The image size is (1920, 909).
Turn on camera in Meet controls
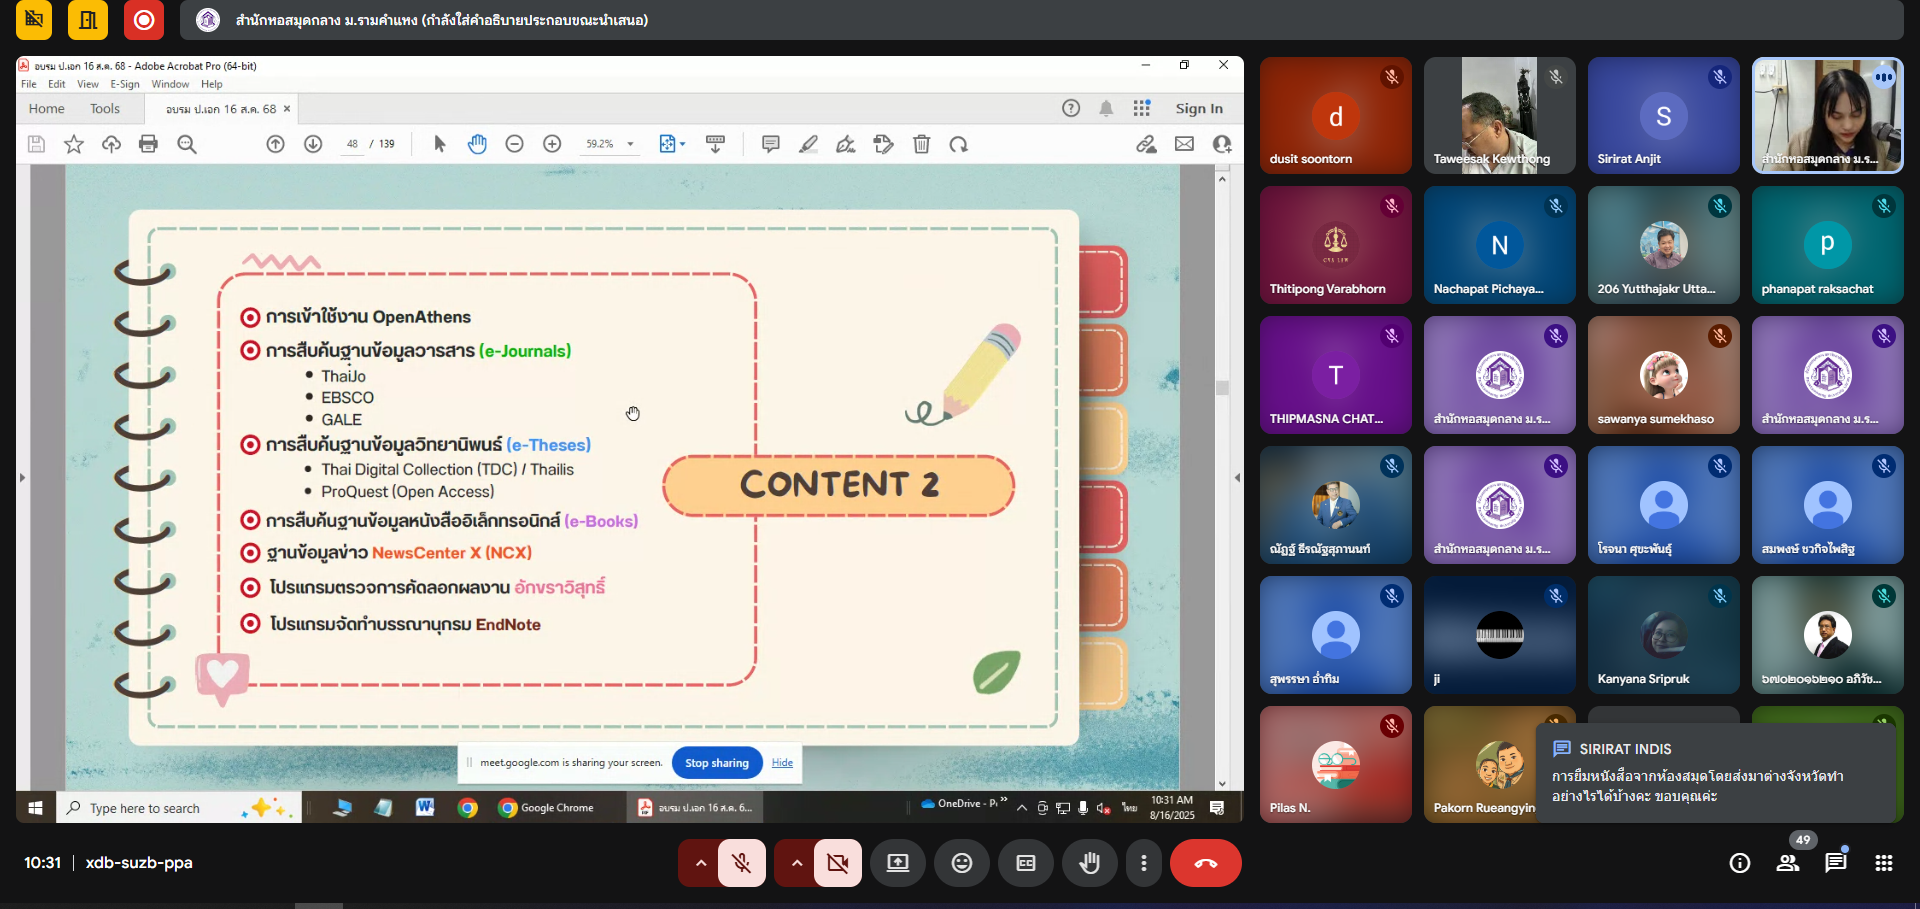[x=838, y=863]
